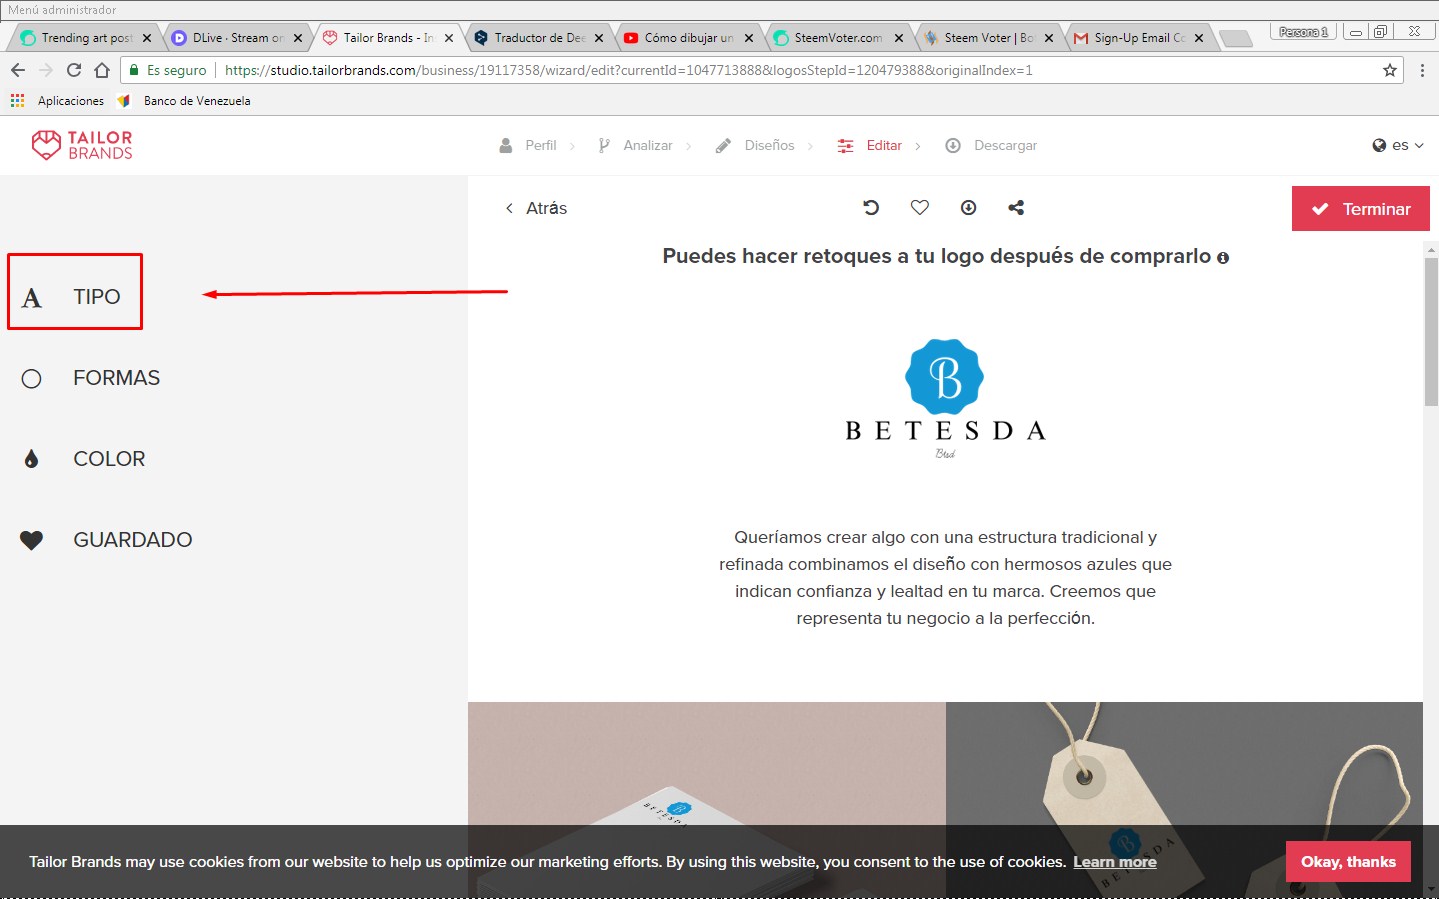Click the globe language icon
Viewport: 1439px width, 899px height.
click(x=1380, y=145)
